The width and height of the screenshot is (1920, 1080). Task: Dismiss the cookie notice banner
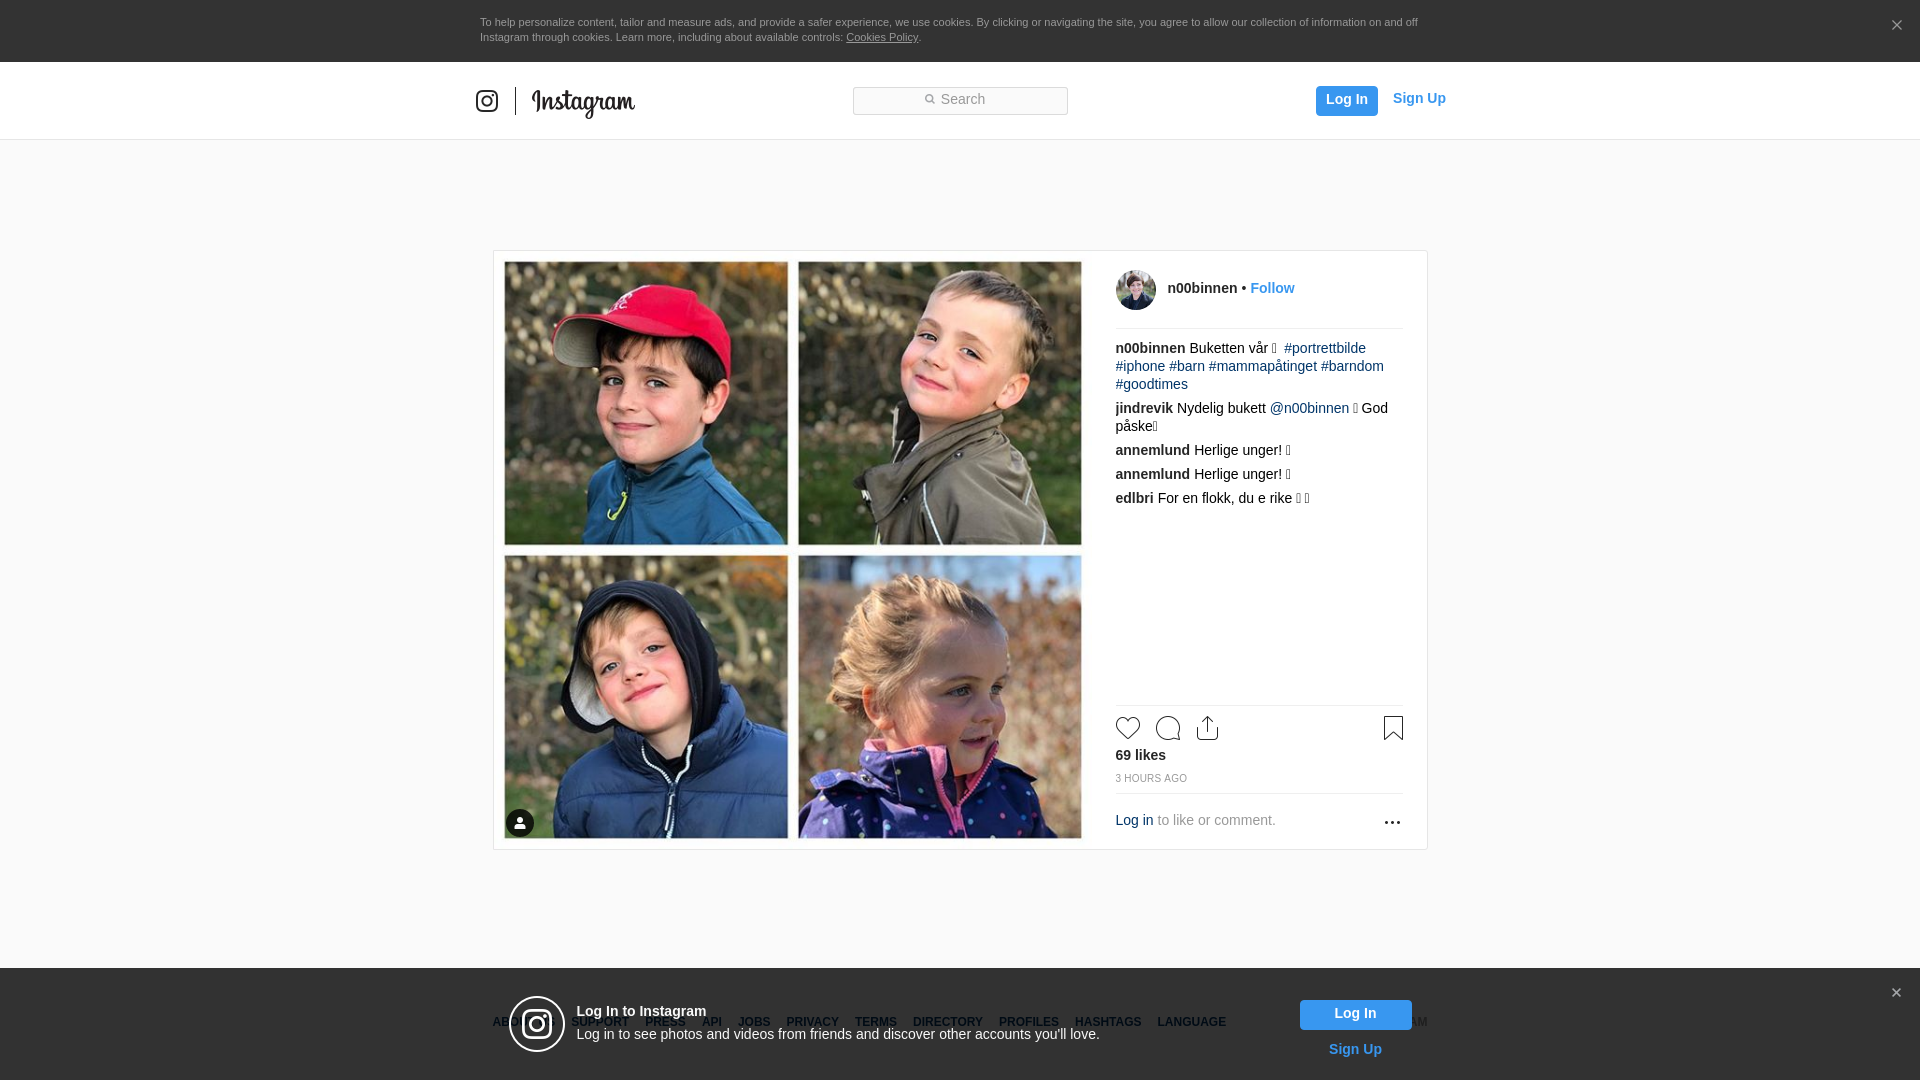point(1896,26)
